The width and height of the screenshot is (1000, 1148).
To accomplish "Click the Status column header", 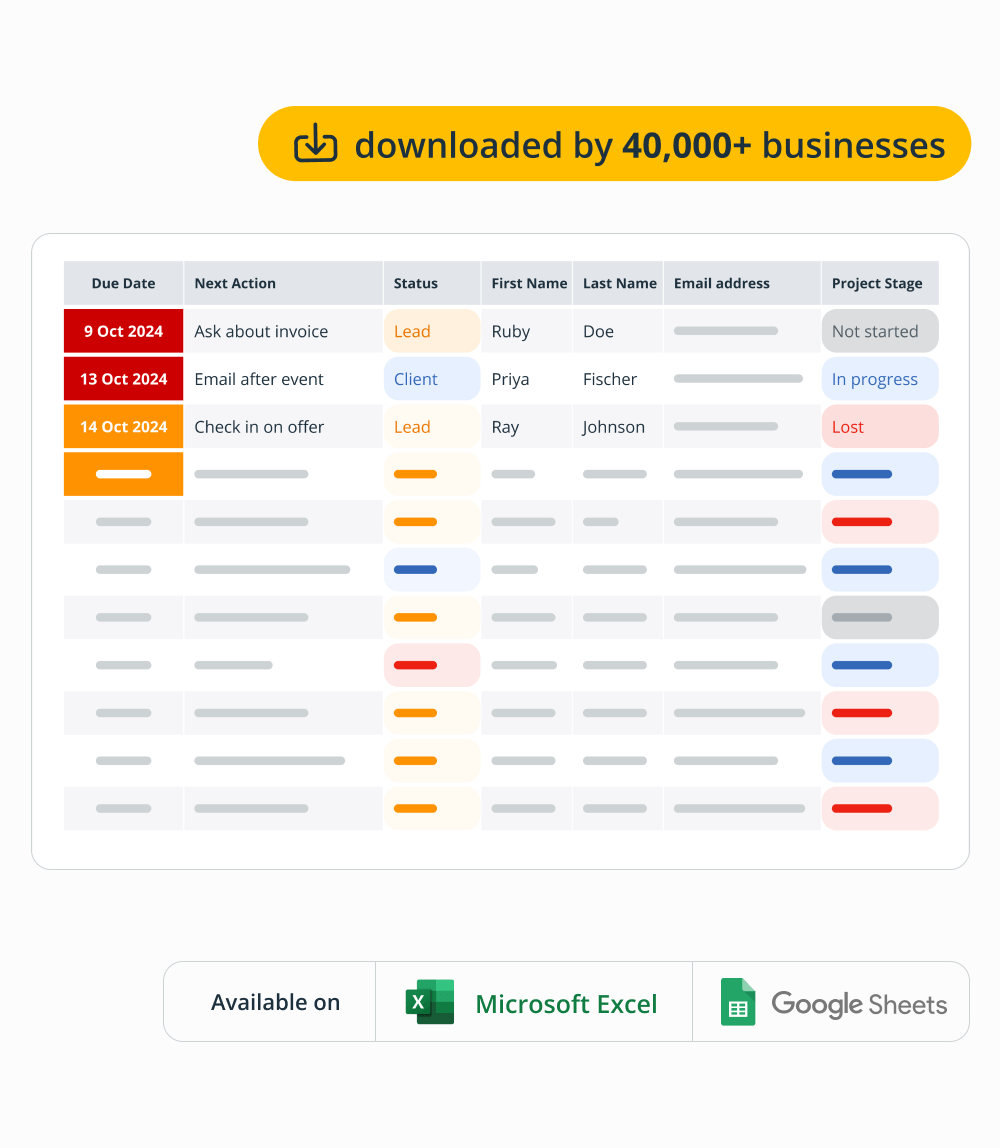I will [x=416, y=283].
